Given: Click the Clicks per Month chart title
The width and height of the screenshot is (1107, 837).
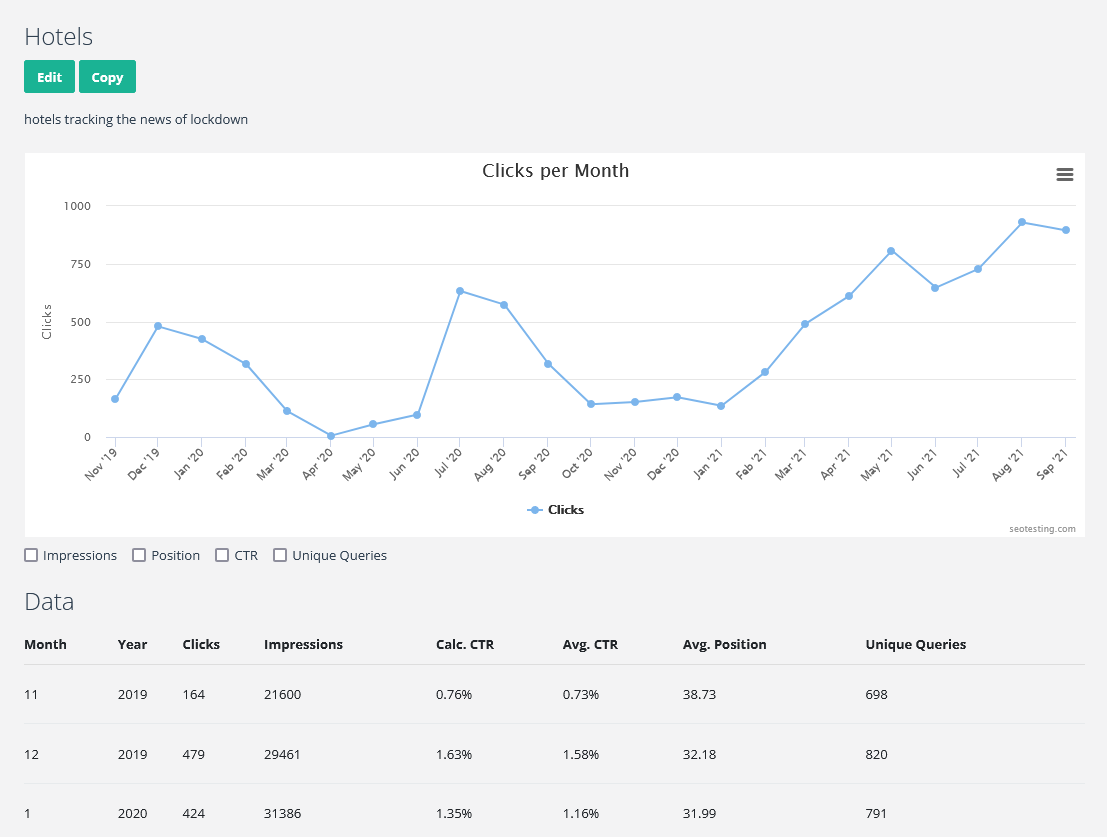Looking at the screenshot, I should pyautogui.click(x=555, y=170).
